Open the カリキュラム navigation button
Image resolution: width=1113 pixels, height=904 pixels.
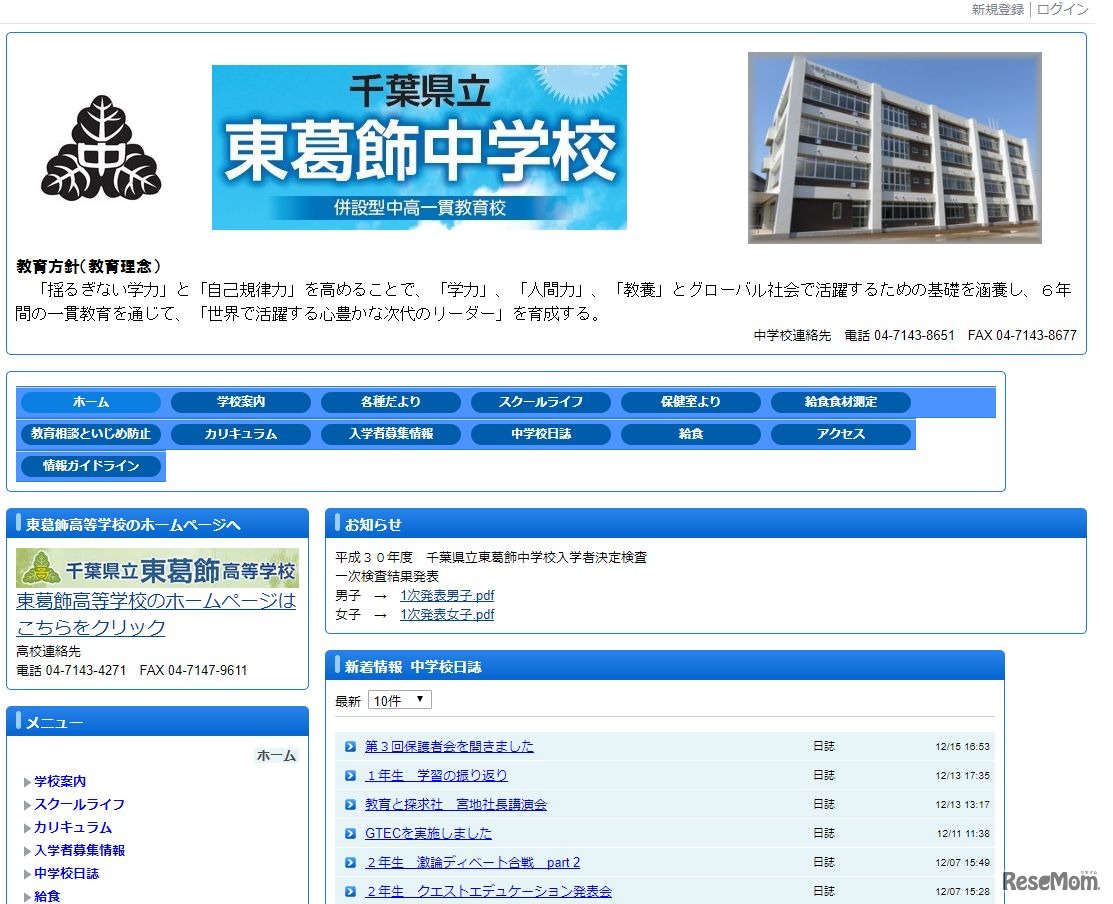click(x=241, y=434)
